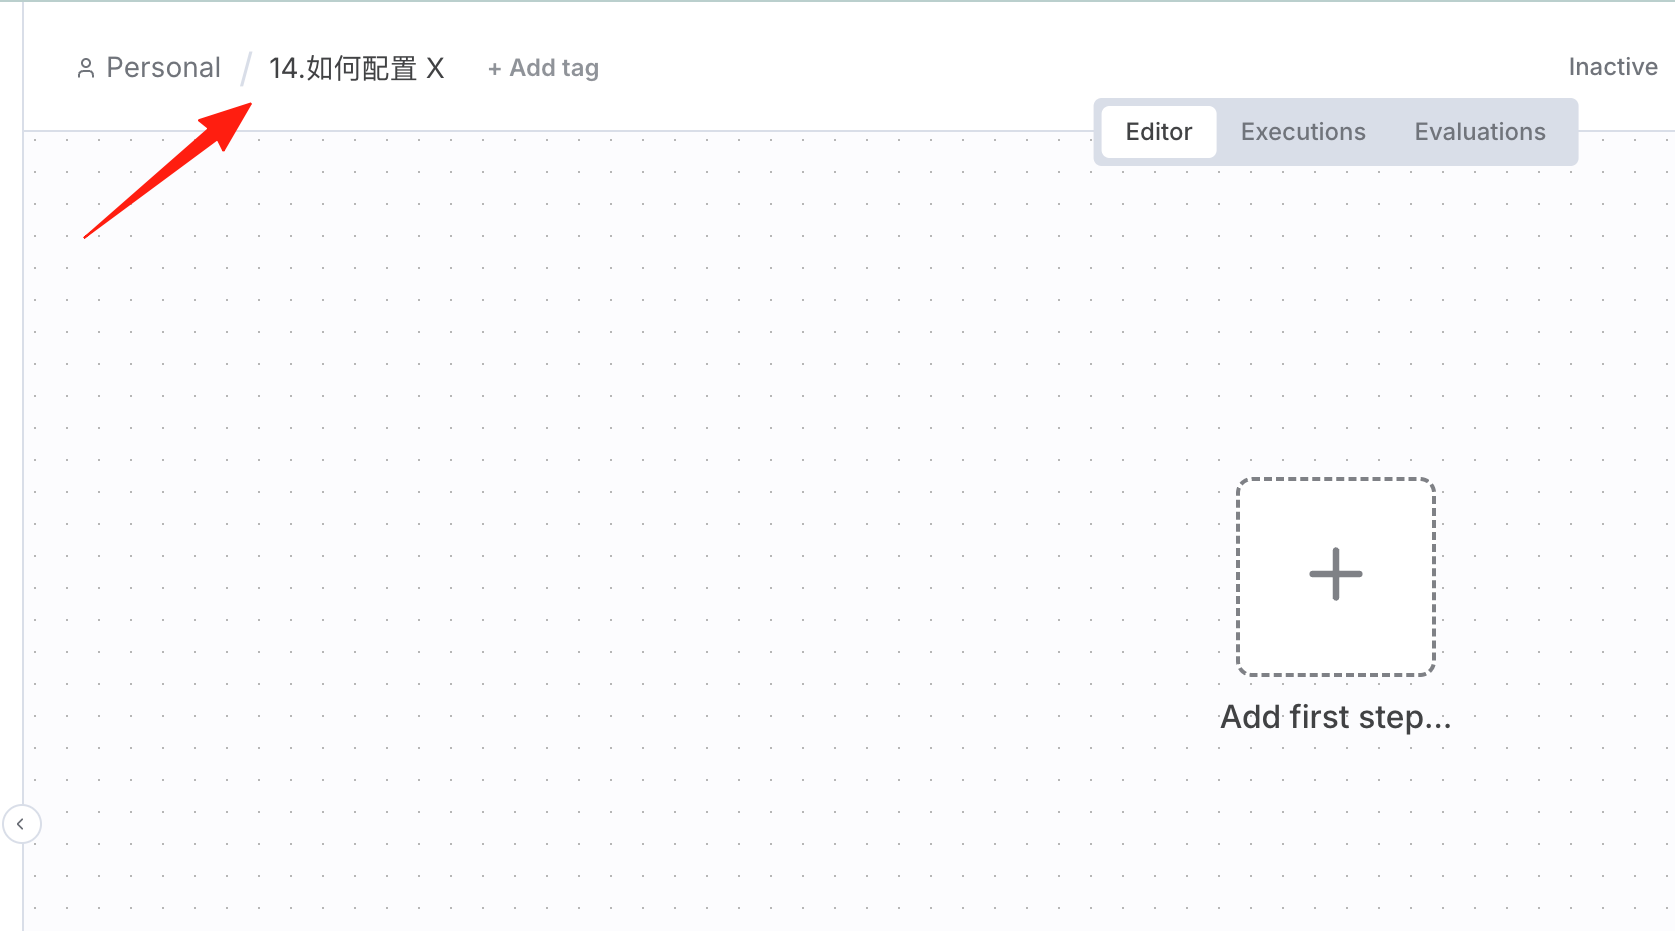Click the small plus sign before Add tag
This screenshot has height=932, width=1676.
[494, 69]
